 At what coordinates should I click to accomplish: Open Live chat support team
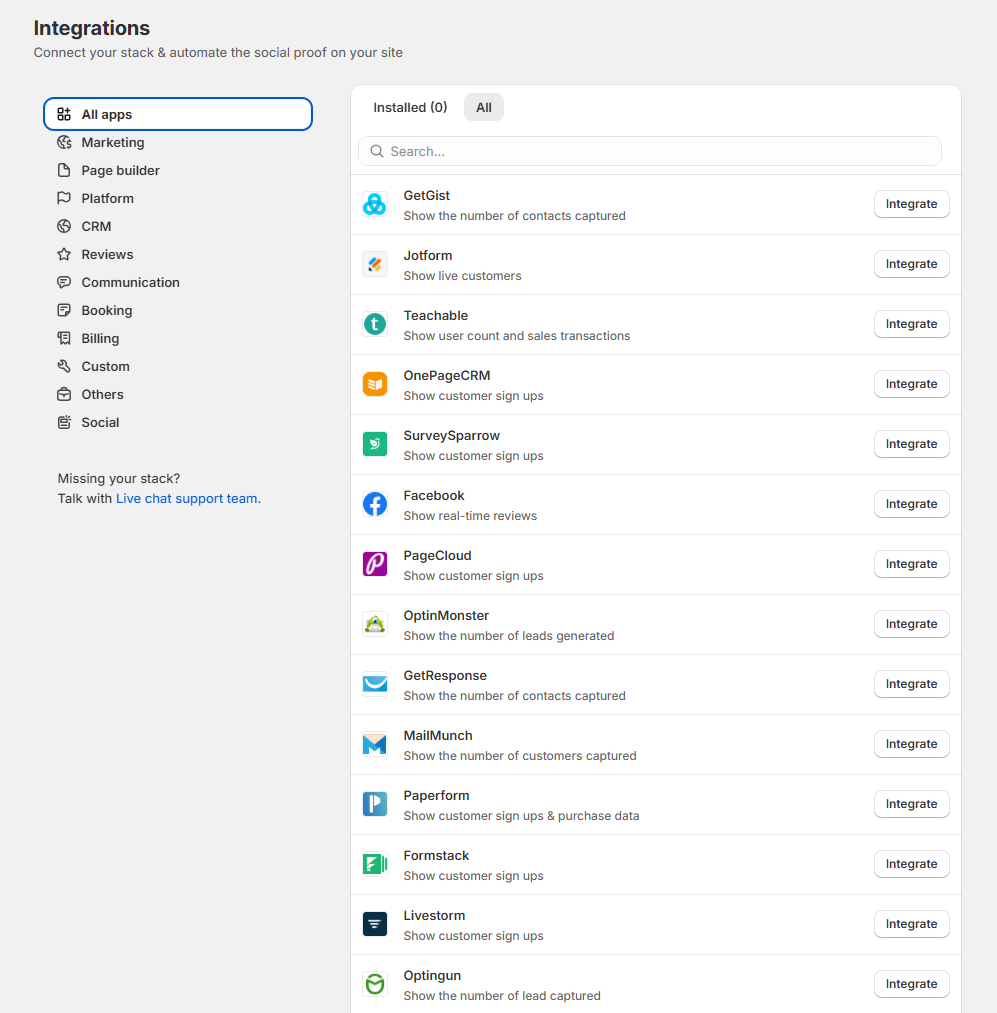click(x=187, y=498)
